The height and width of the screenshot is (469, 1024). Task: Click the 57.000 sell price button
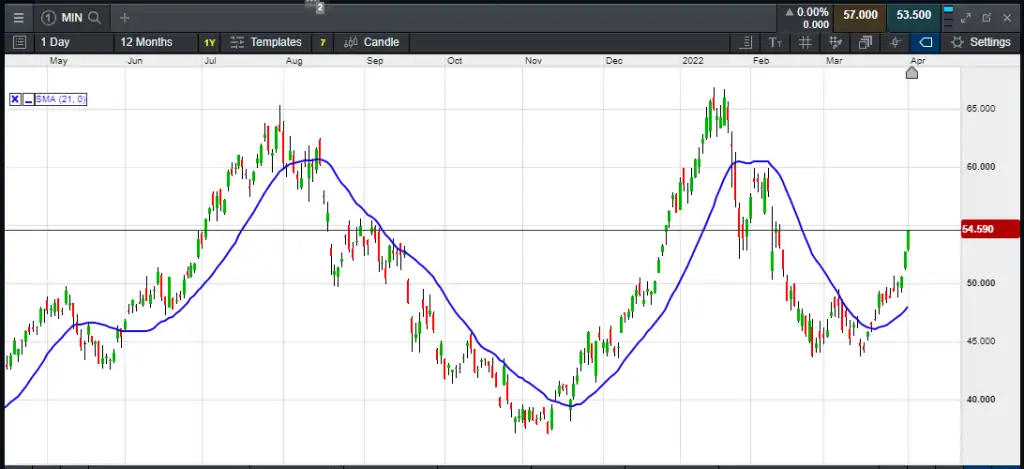coord(860,15)
